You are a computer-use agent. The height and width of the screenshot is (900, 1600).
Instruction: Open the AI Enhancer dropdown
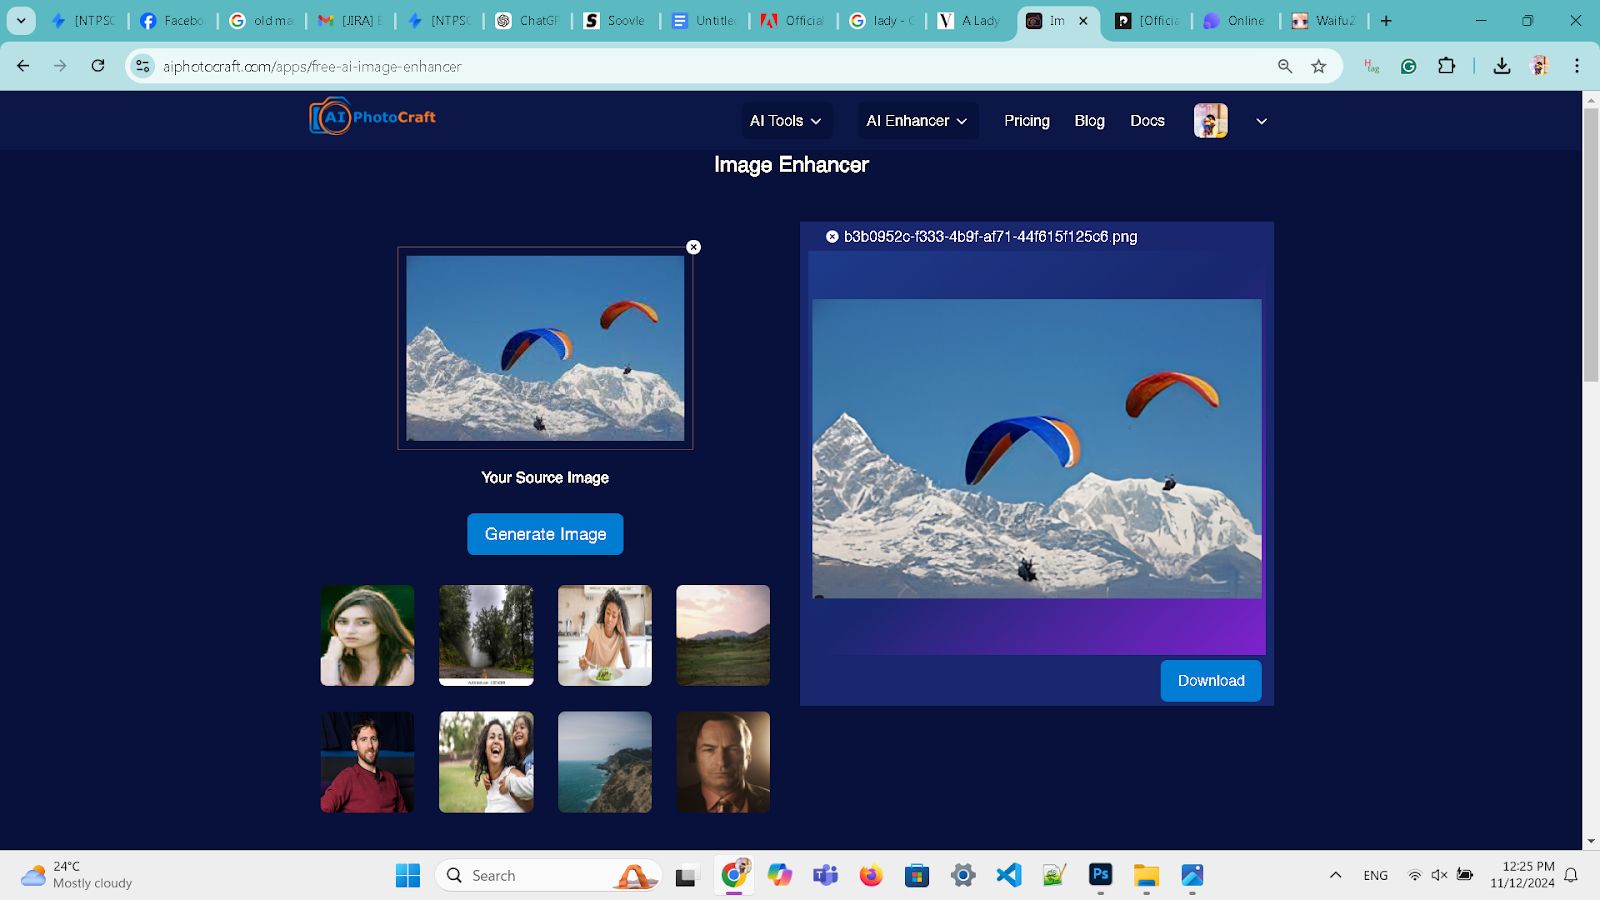917,121
